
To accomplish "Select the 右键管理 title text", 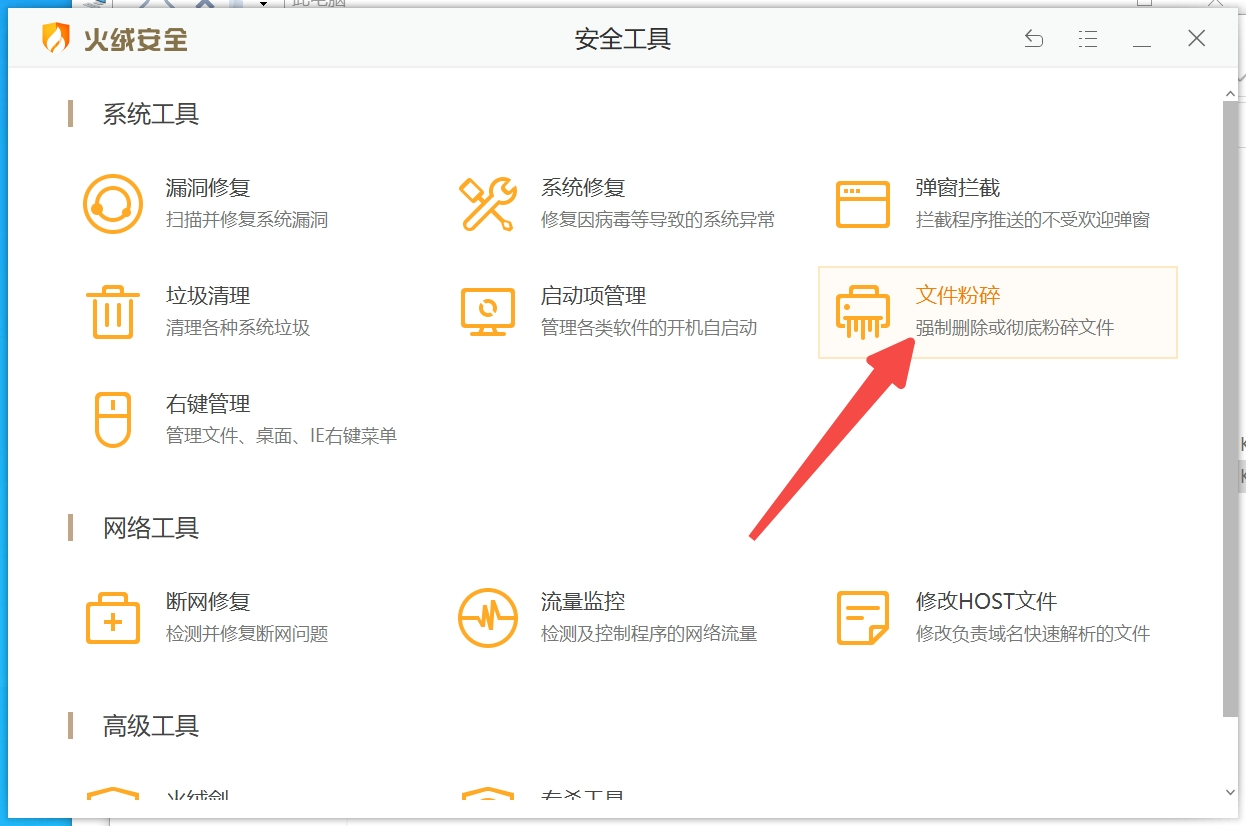I will point(208,404).
